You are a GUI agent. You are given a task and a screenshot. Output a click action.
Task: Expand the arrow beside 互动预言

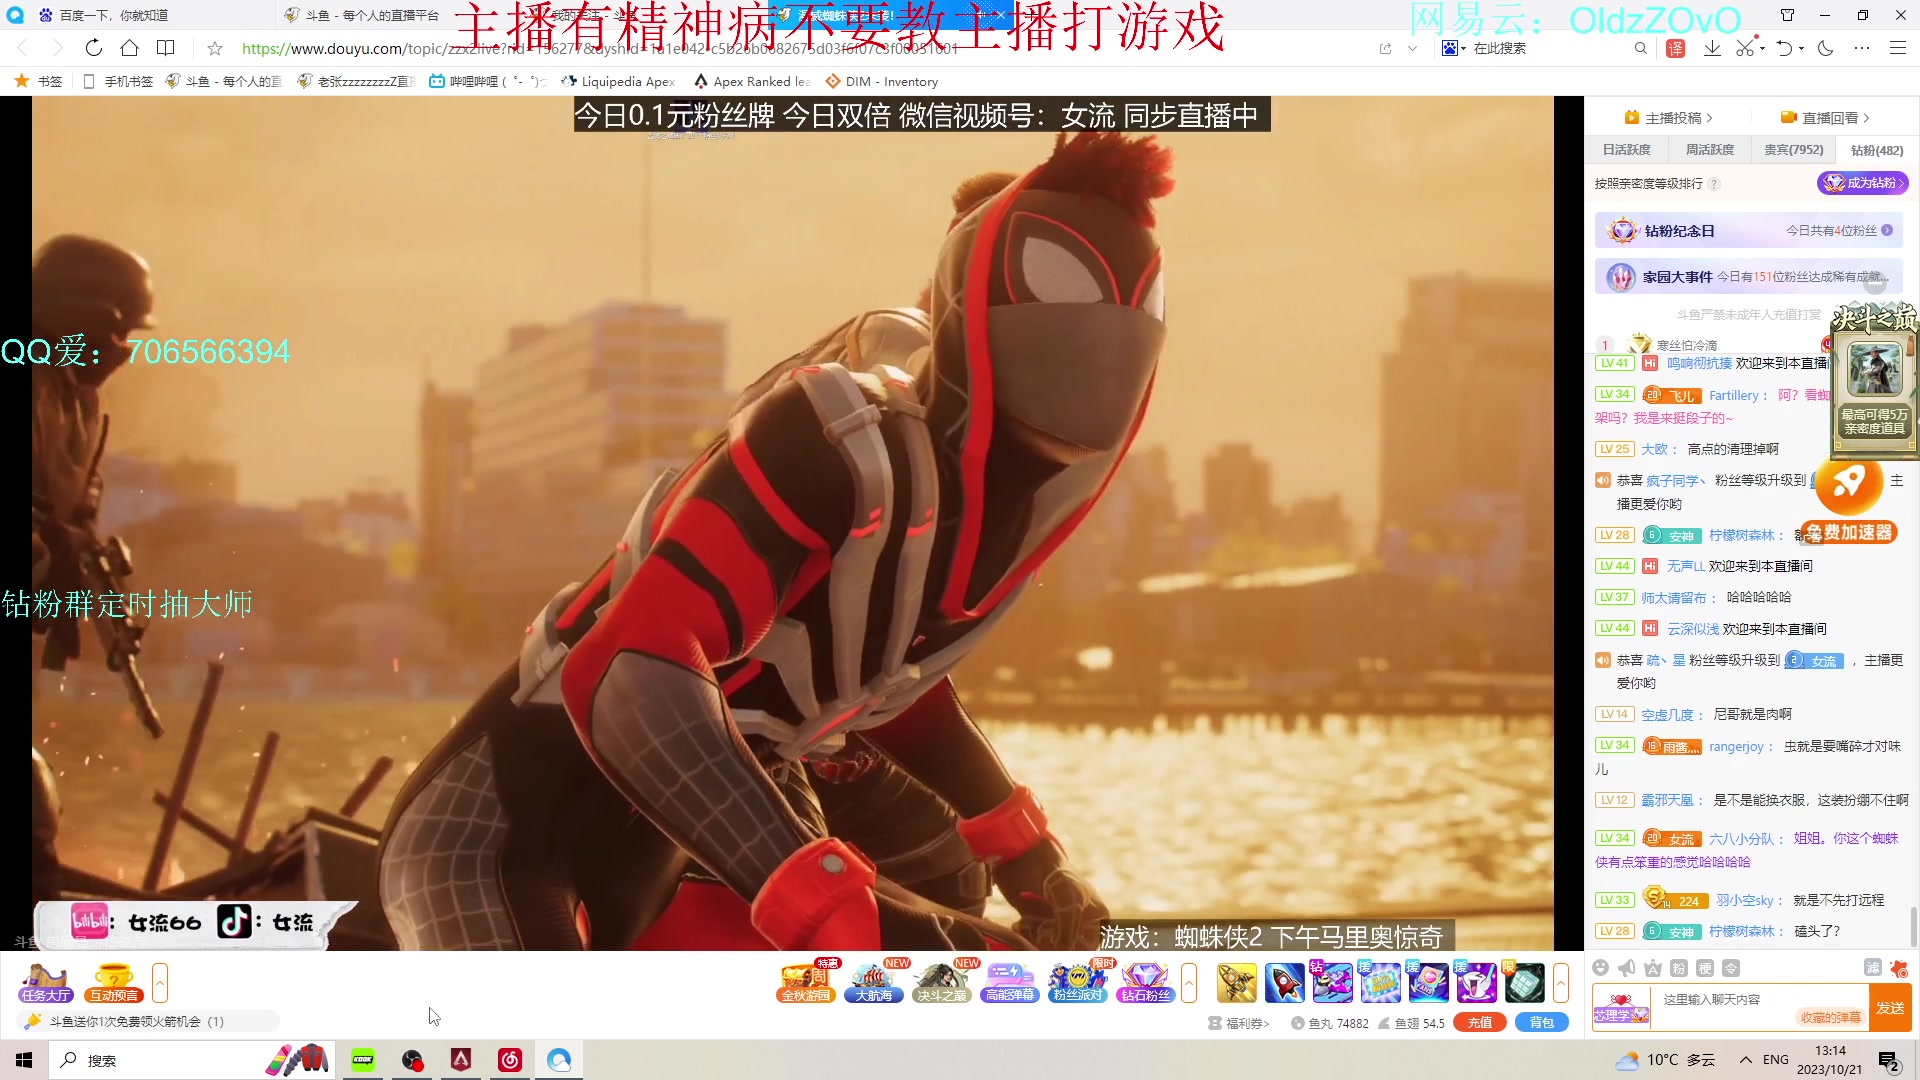[x=160, y=983]
